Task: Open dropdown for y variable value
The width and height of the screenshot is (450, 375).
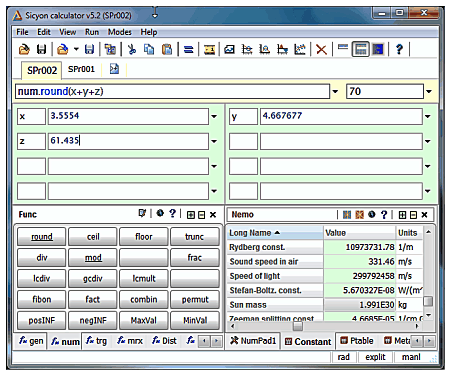Action: coord(428,116)
